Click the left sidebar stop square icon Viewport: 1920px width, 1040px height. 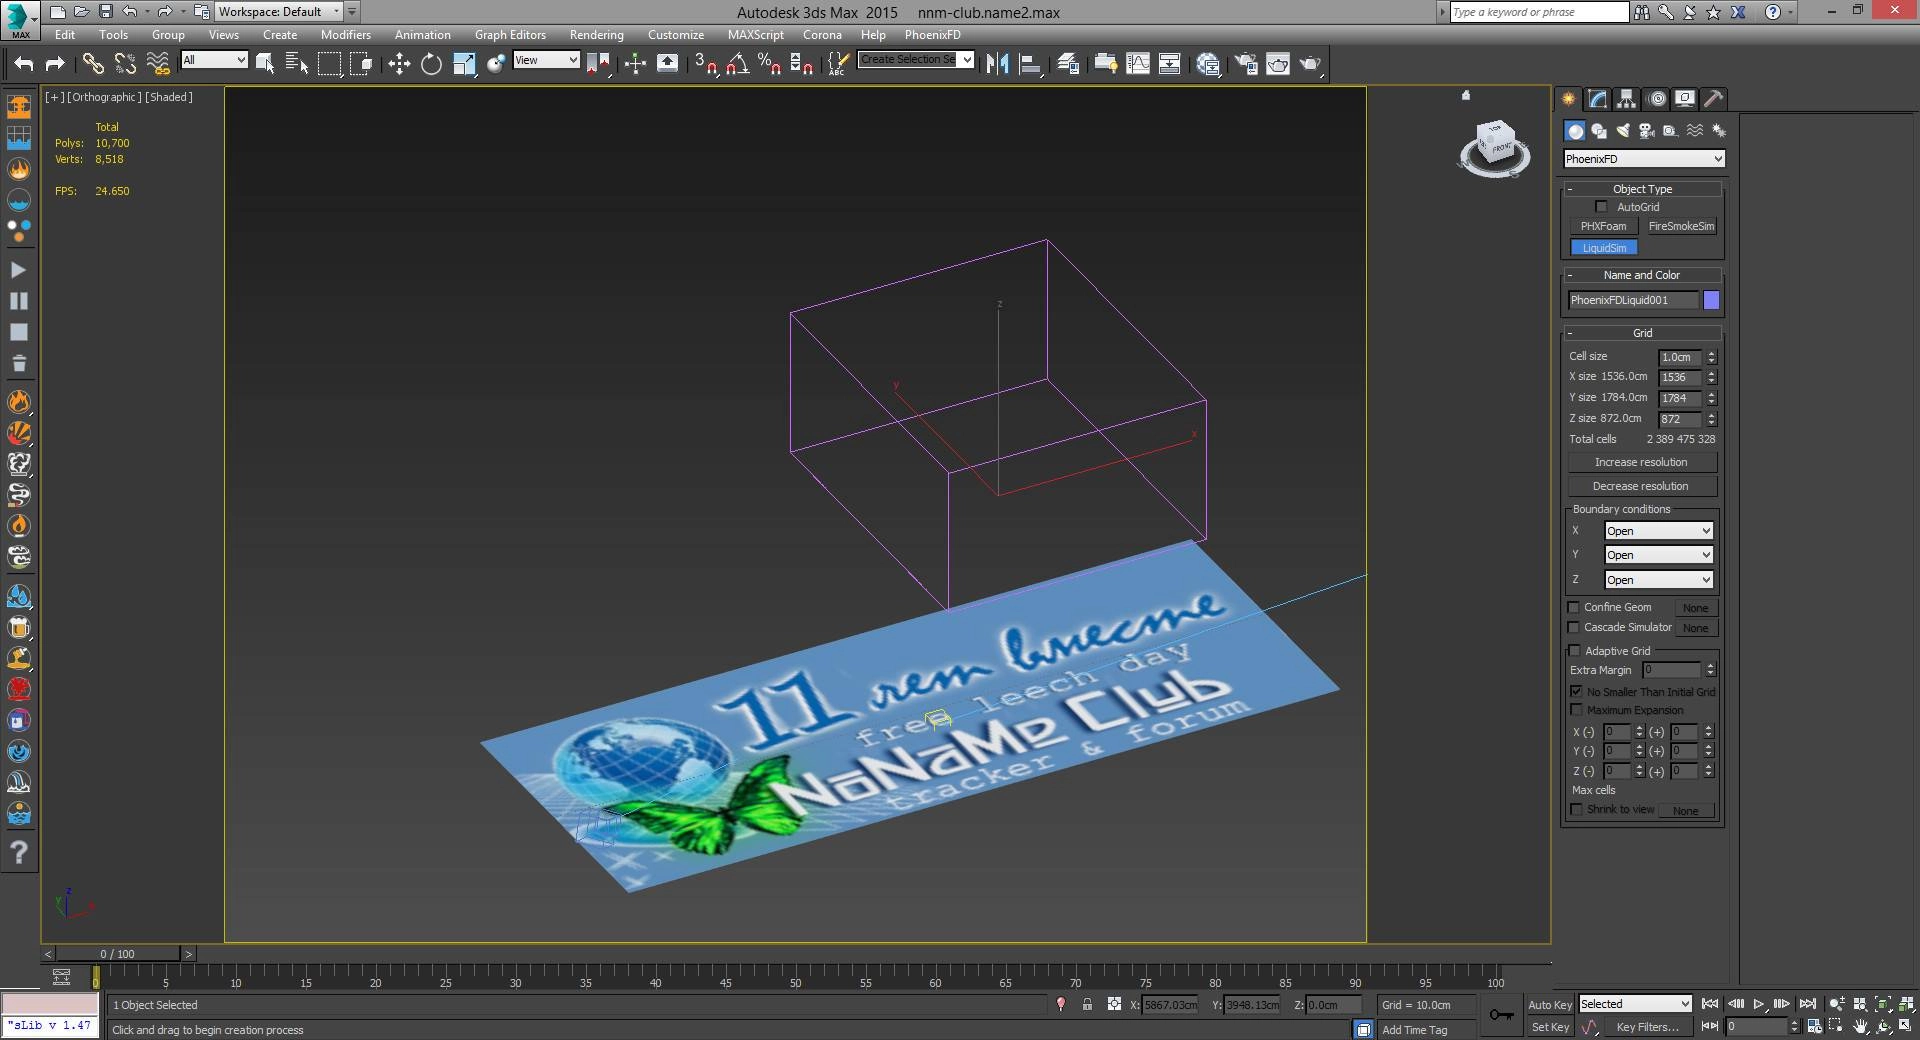tap(18, 332)
